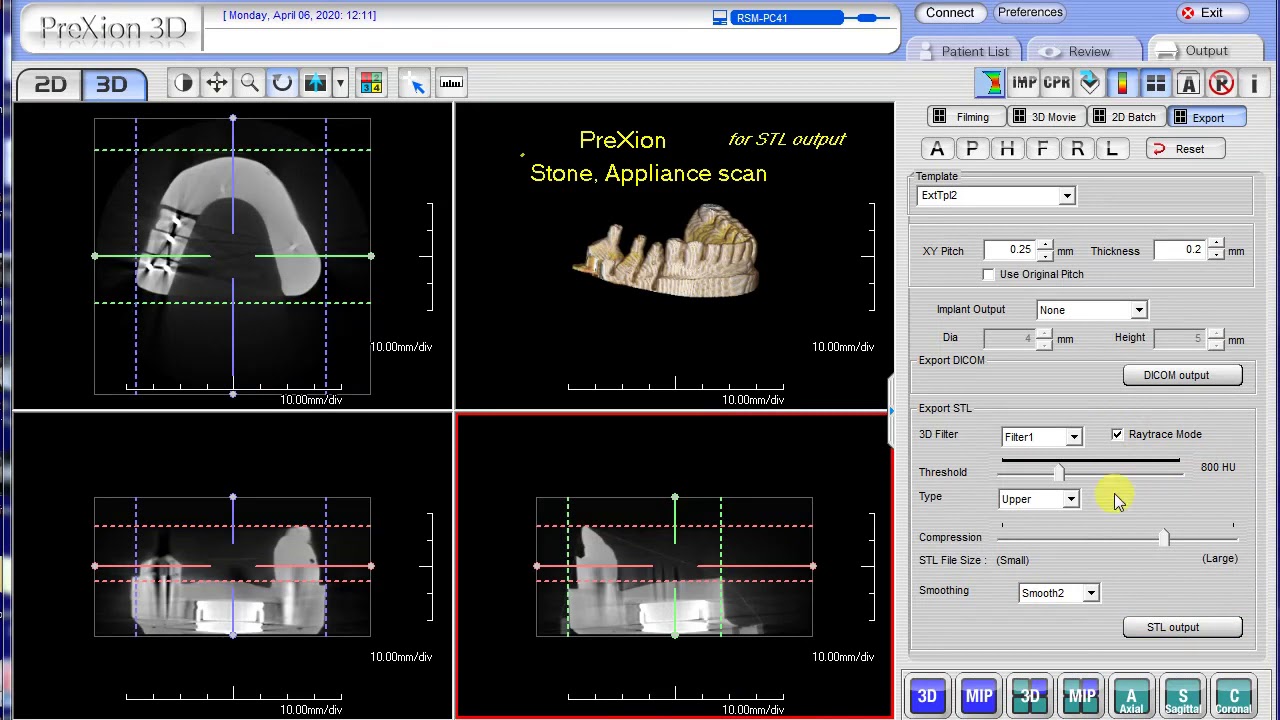Click DICOM output button
This screenshot has width=1280, height=720.
click(x=1182, y=375)
